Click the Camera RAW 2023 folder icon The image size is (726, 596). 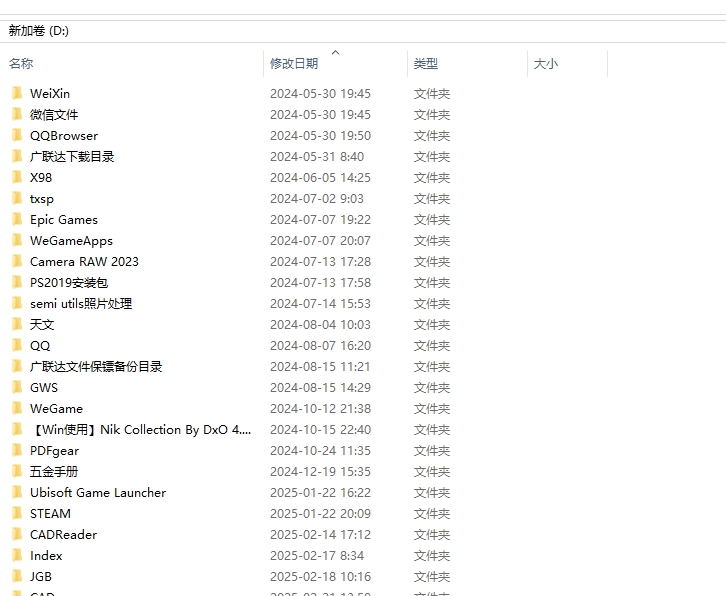[x=17, y=262]
